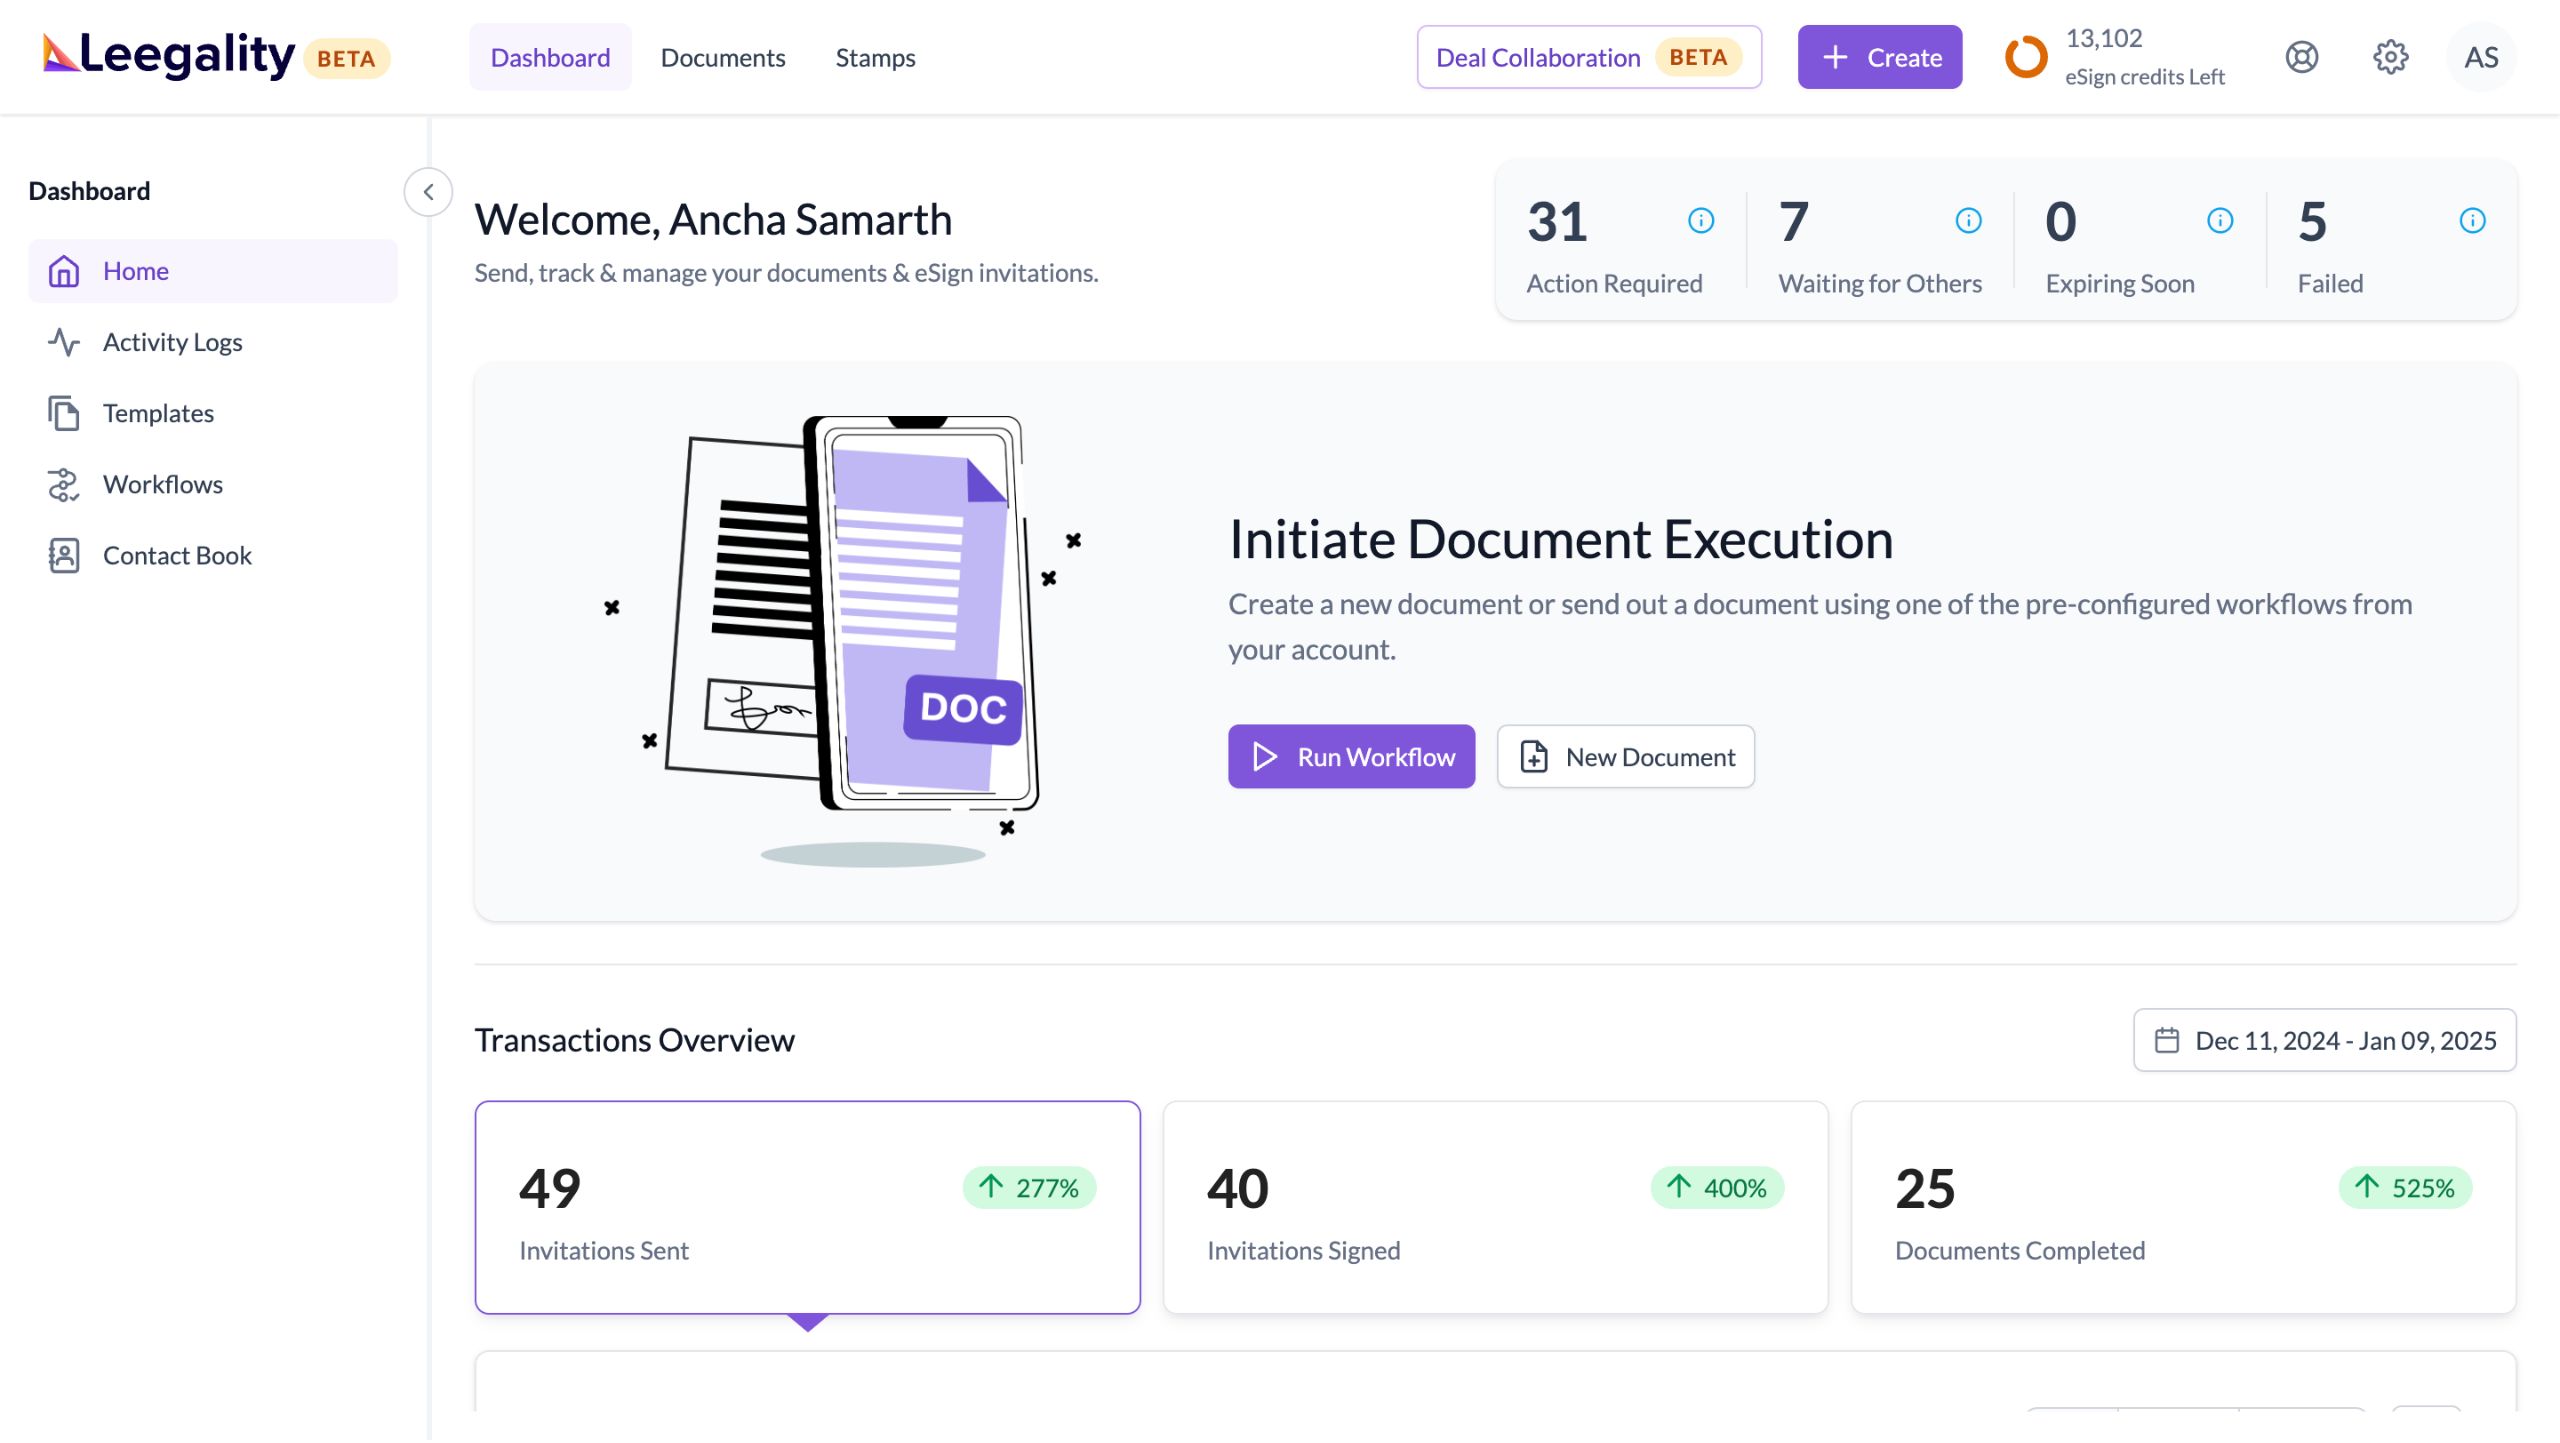Click the Run Workflow button

(1351, 757)
